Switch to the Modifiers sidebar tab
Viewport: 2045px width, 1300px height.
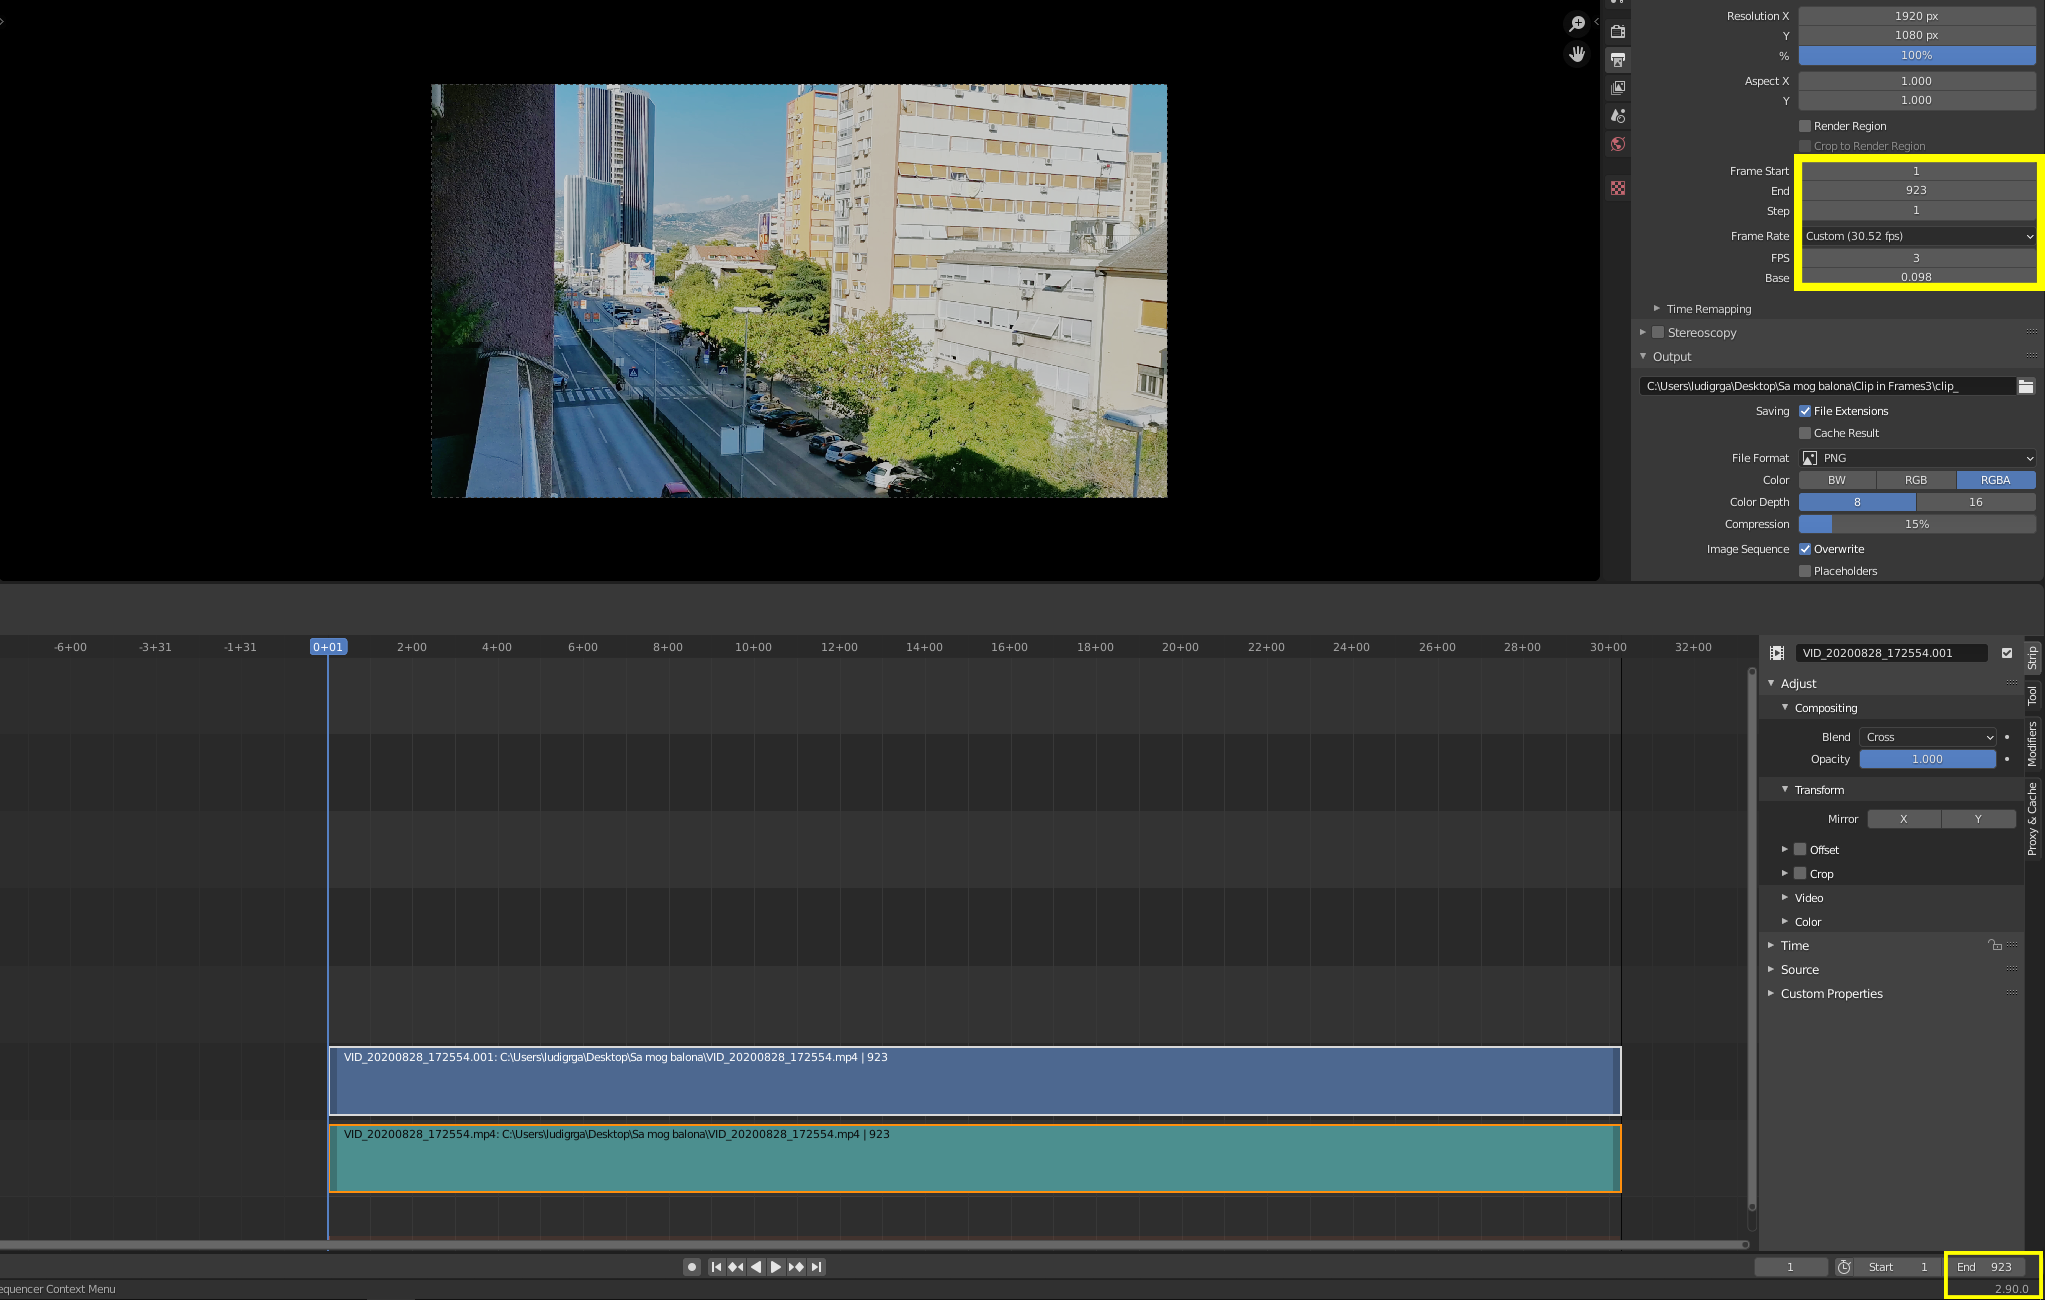pos(2033,744)
